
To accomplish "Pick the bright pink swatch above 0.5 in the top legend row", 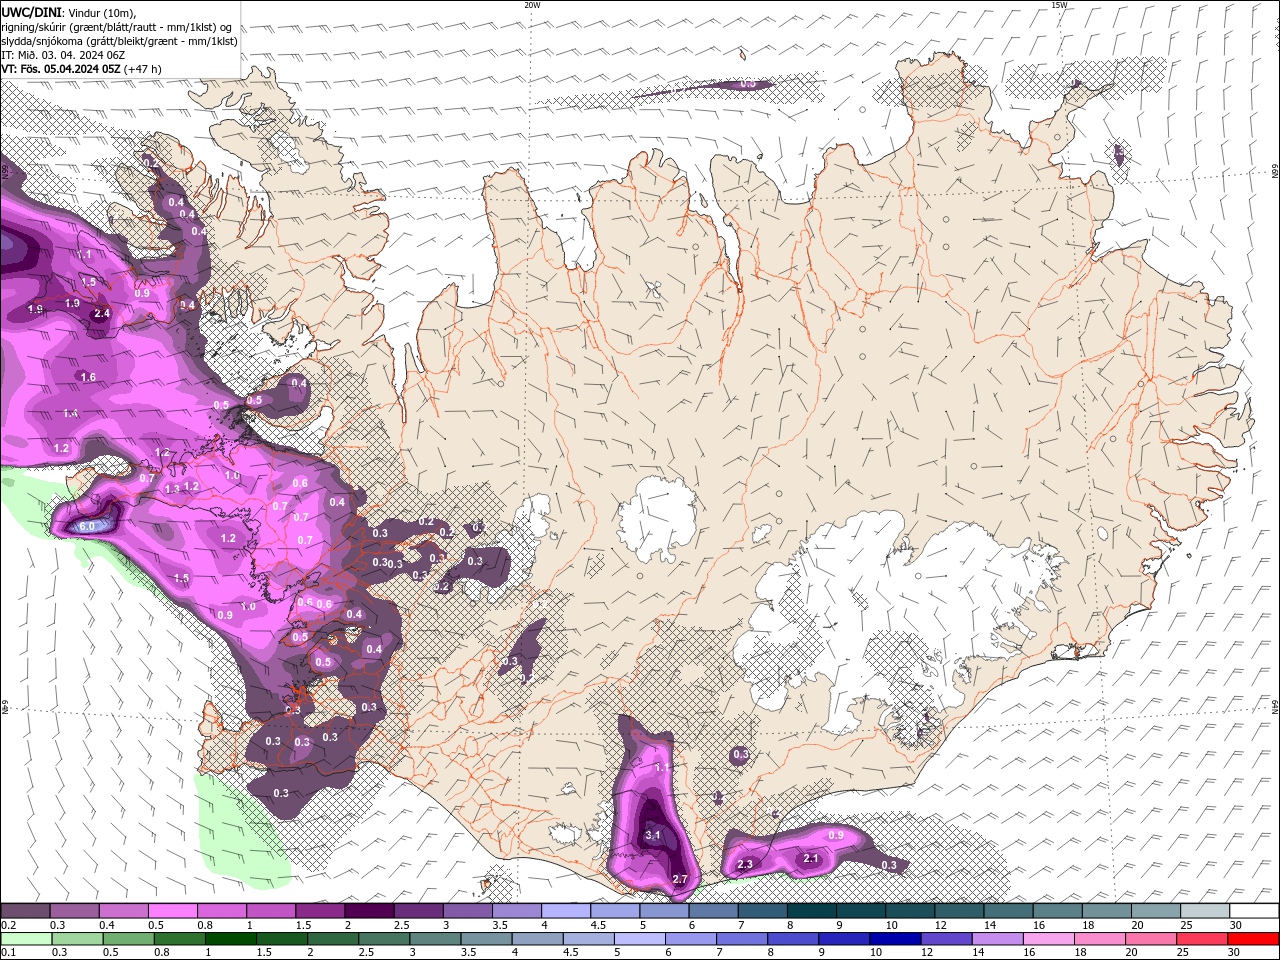I will pos(172,911).
